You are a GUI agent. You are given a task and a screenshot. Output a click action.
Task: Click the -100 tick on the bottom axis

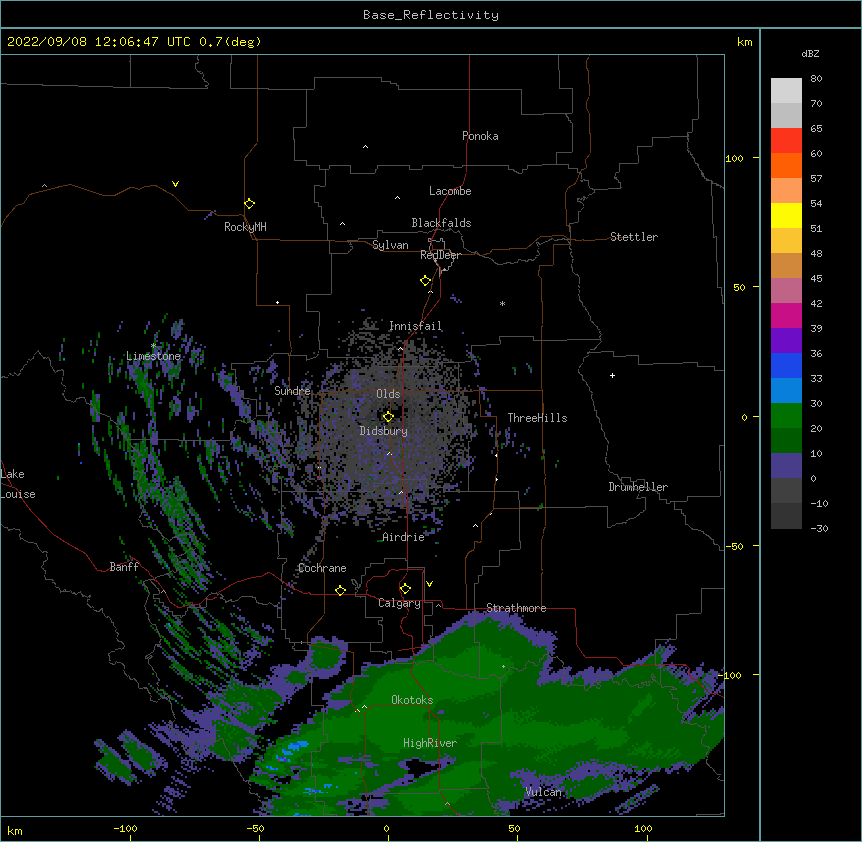(126, 828)
